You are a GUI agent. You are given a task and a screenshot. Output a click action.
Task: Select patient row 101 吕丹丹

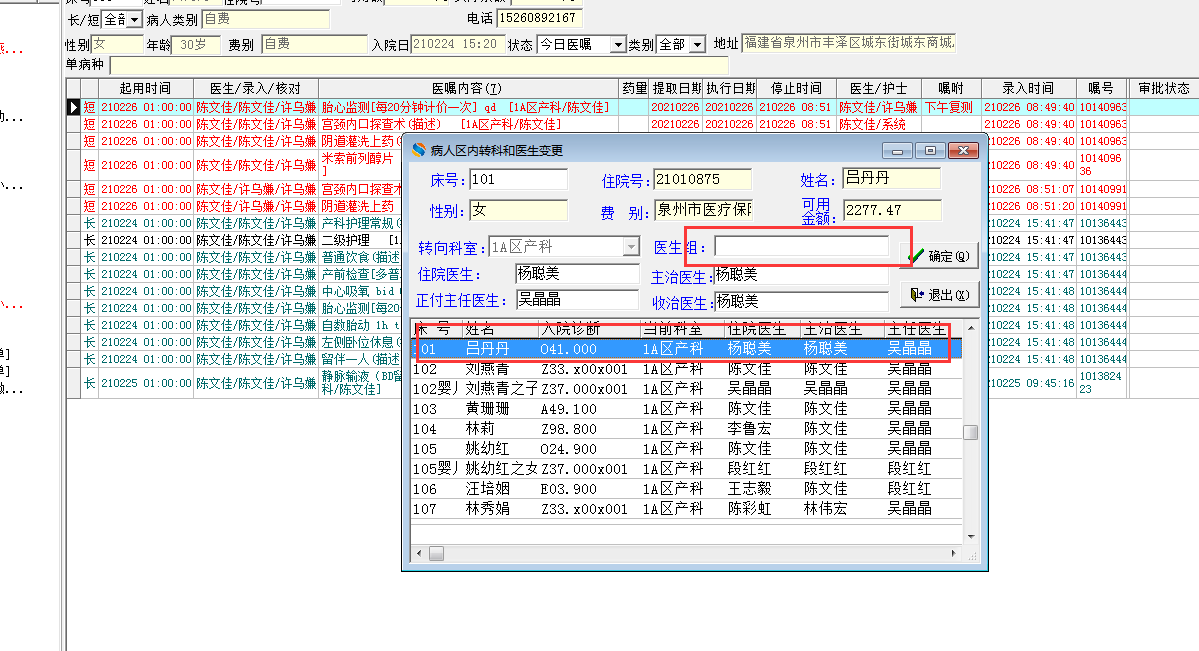687,349
